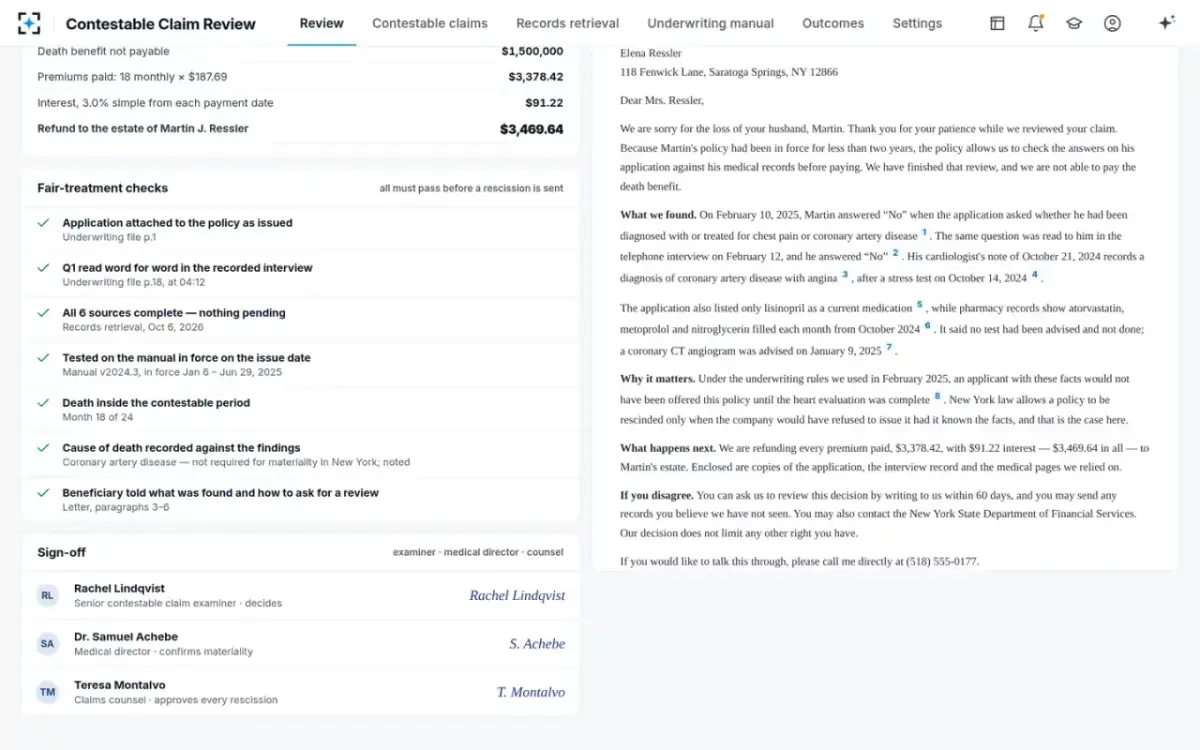This screenshot has height=750, width=1200.
Task: Open the sparkle AI assistant icon
Action: tap(1166, 23)
